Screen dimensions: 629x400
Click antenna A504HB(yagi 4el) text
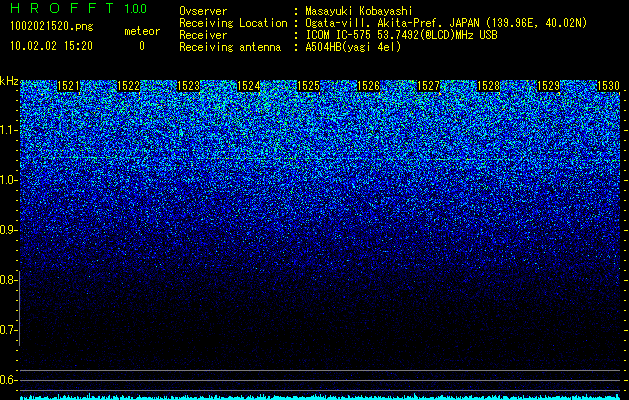[353, 47]
